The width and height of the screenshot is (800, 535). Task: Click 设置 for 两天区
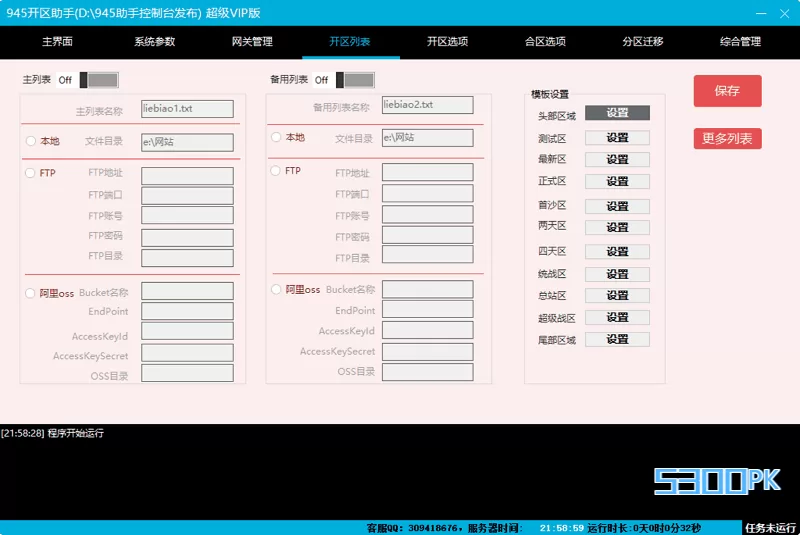click(617, 227)
